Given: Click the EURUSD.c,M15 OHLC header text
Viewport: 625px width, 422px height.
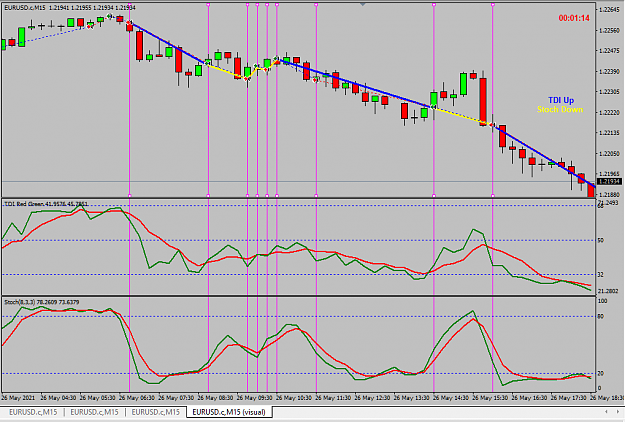Looking at the screenshot, I should 70,8.
